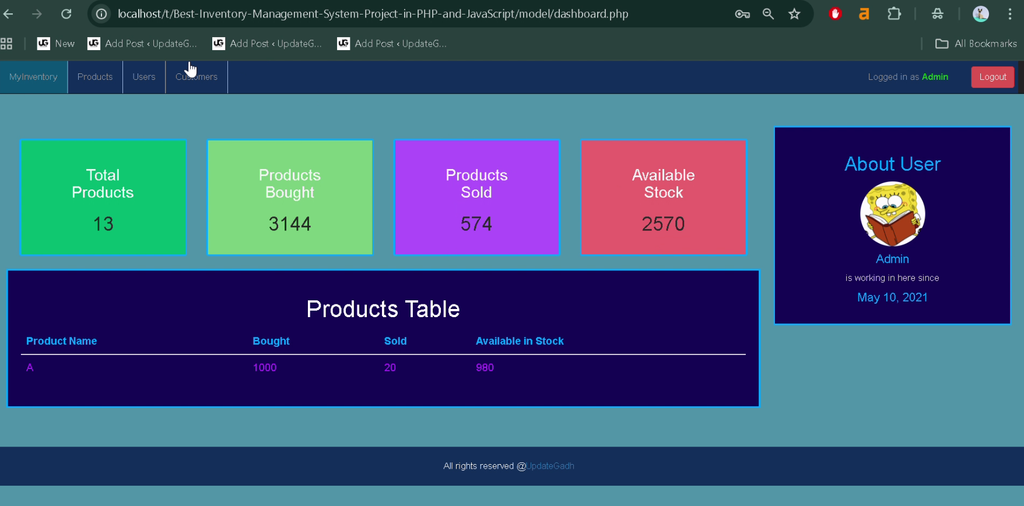The height and width of the screenshot is (506, 1024).
Task: Click the Admin name under the avatar
Action: coord(892,259)
